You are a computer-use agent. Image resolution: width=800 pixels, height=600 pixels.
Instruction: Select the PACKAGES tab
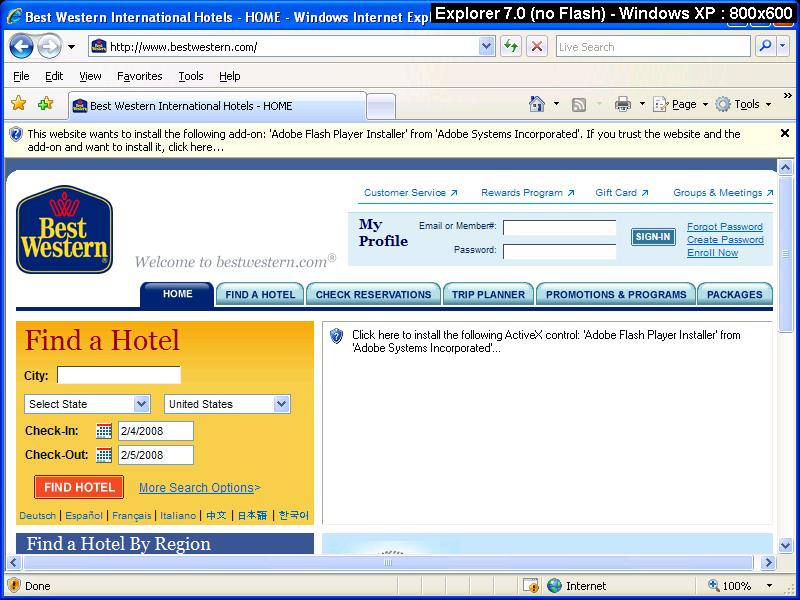735,294
